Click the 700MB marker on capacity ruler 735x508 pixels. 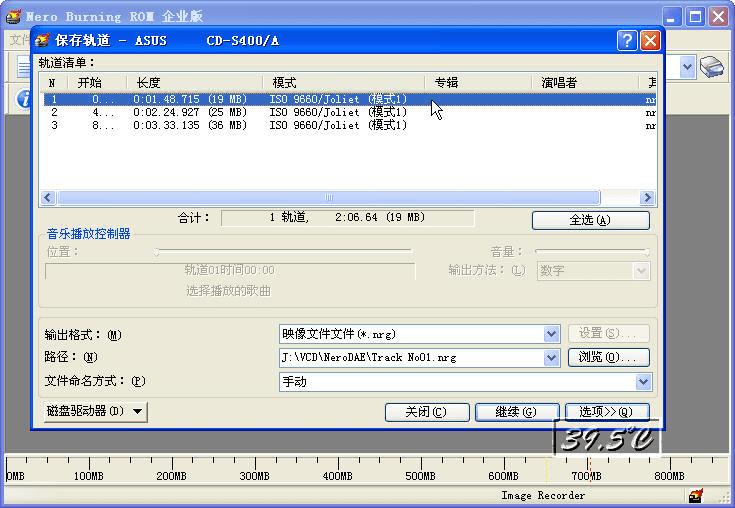586,476
